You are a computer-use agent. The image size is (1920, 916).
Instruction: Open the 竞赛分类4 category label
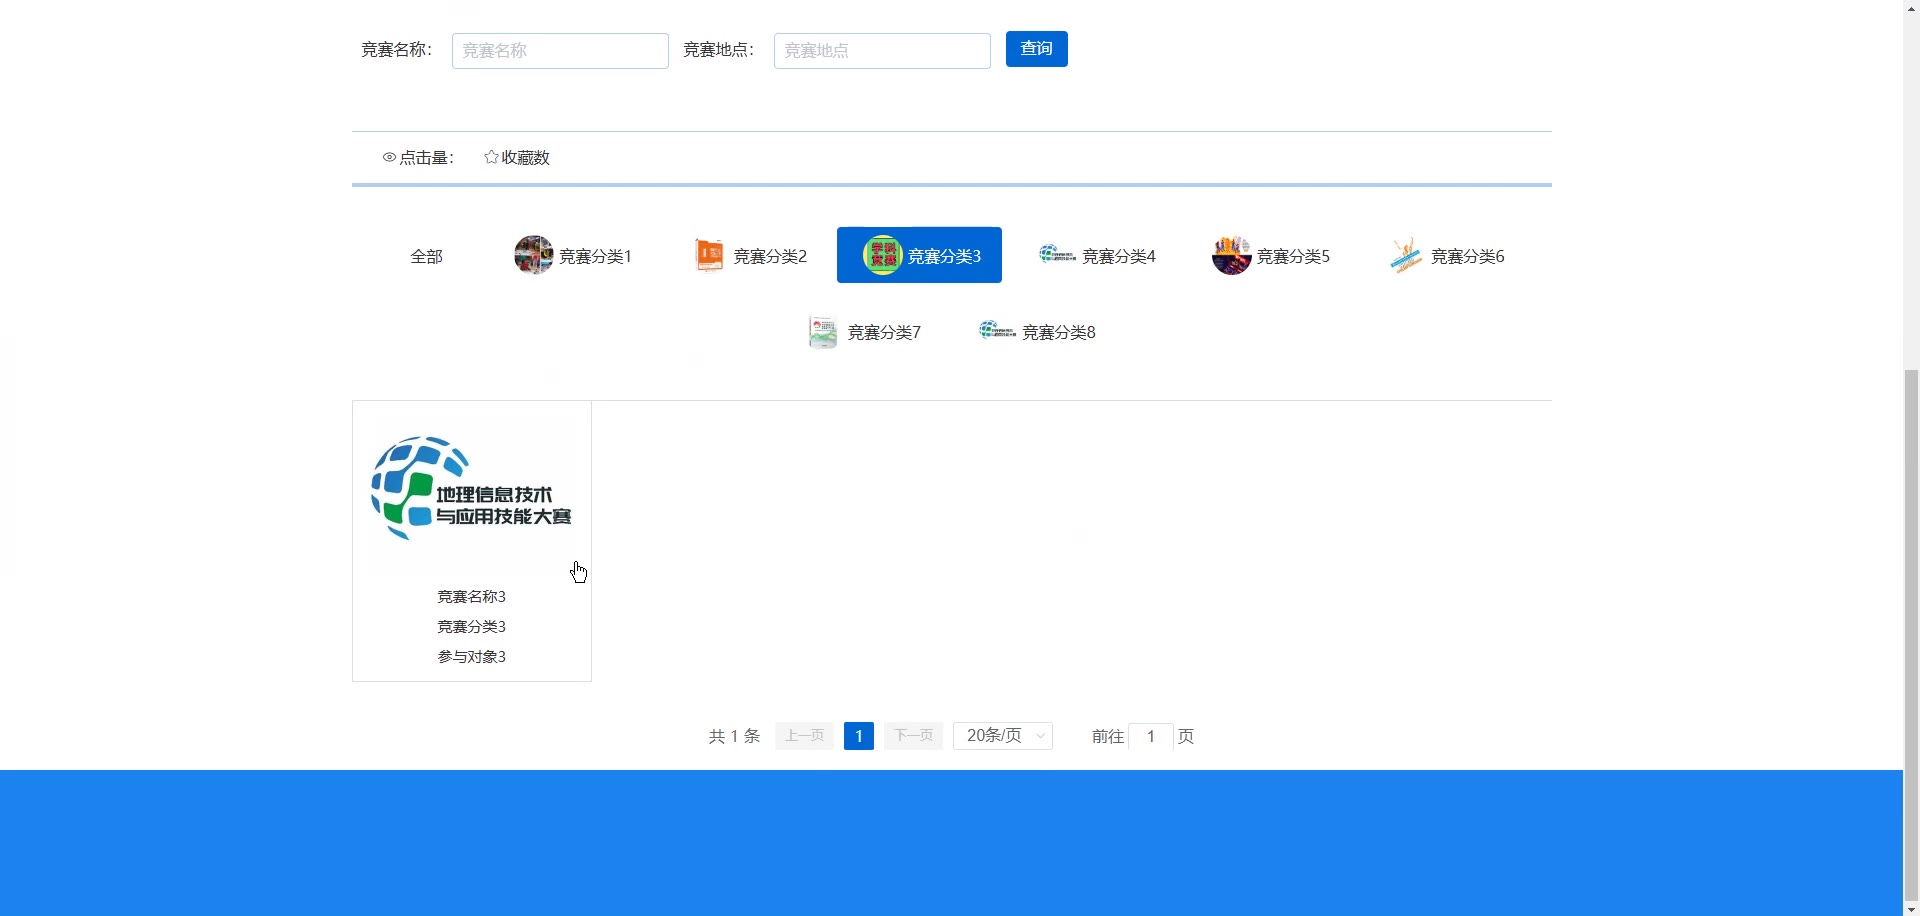[1119, 256]
